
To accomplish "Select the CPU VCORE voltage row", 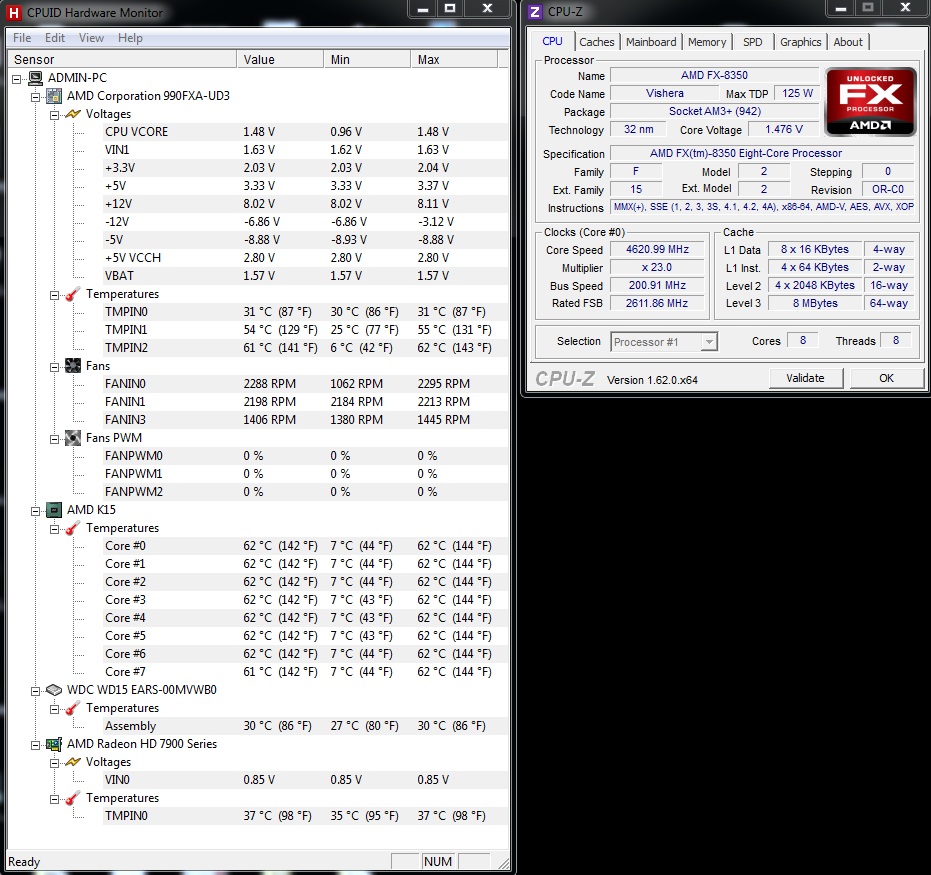I will (x=305, y=132).
